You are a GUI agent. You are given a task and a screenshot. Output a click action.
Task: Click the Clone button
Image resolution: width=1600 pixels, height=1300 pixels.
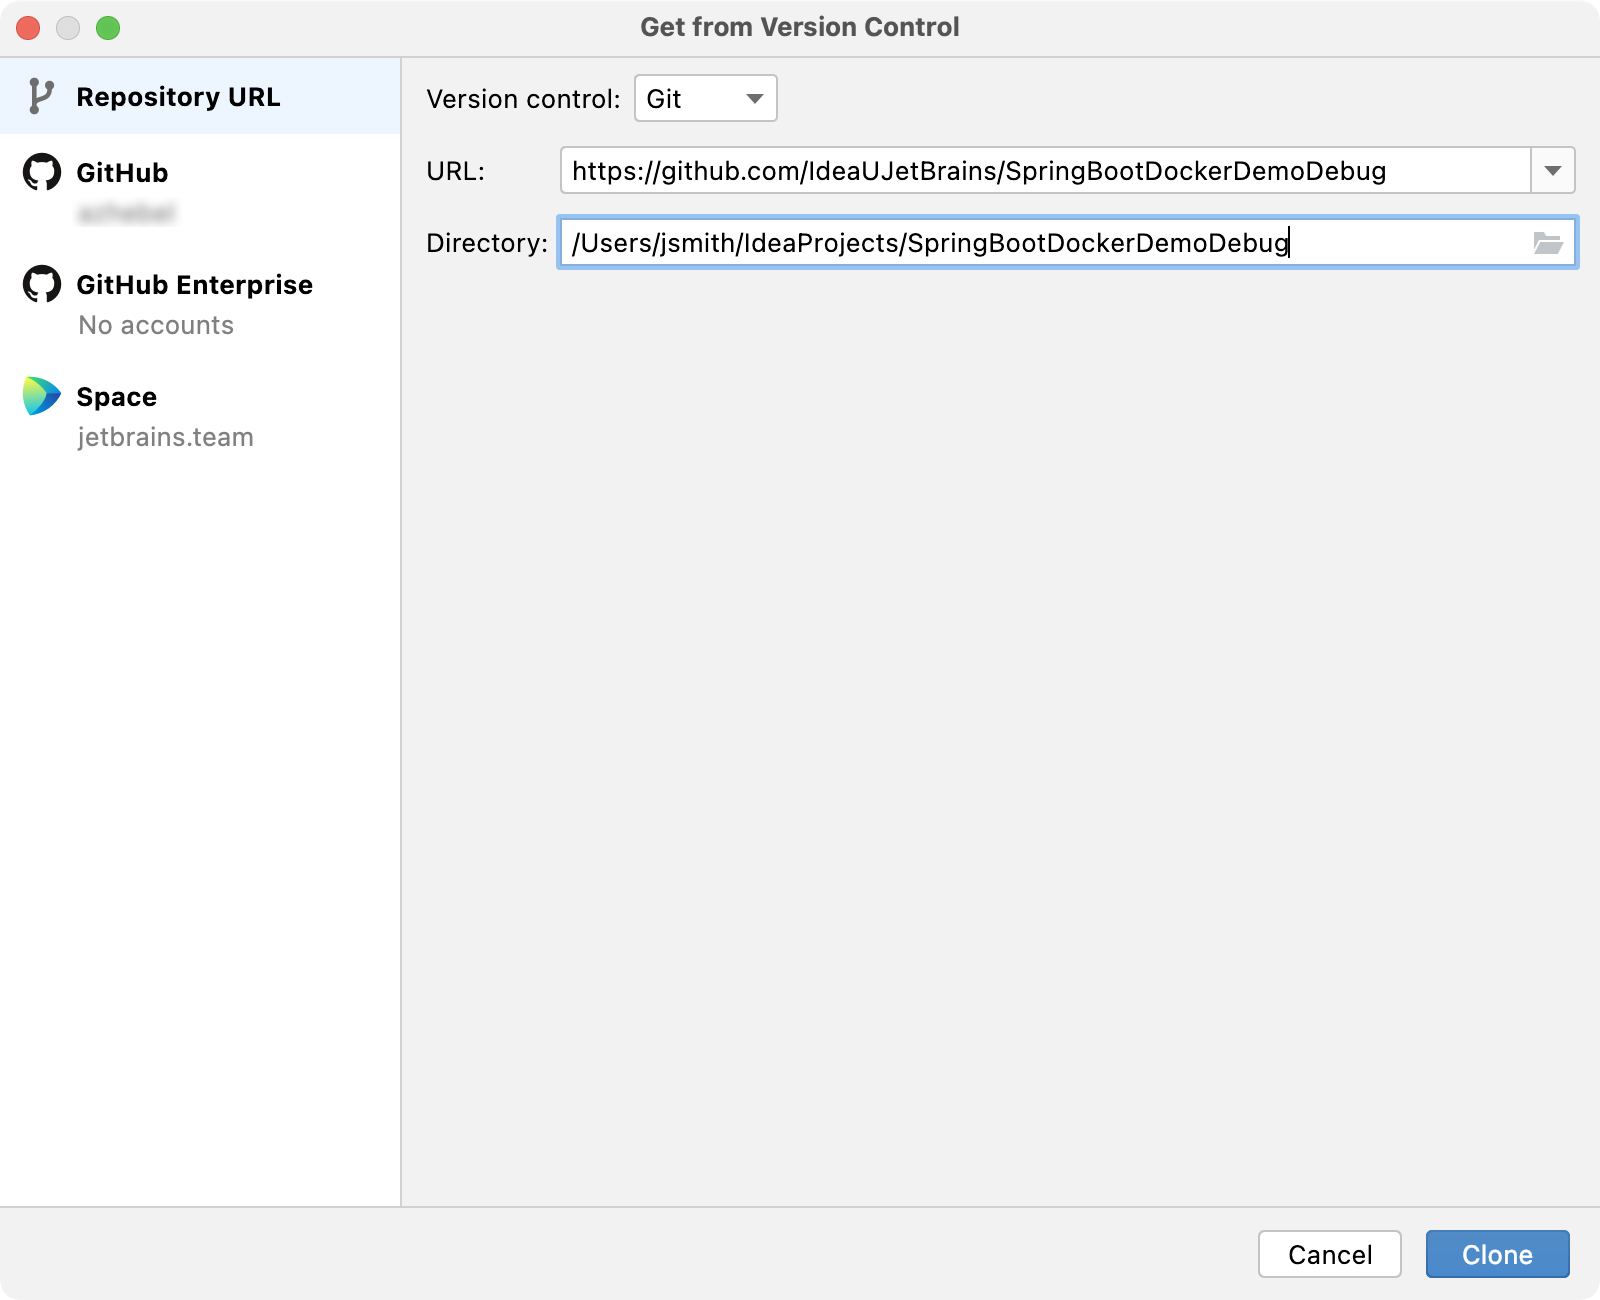1497,1254
